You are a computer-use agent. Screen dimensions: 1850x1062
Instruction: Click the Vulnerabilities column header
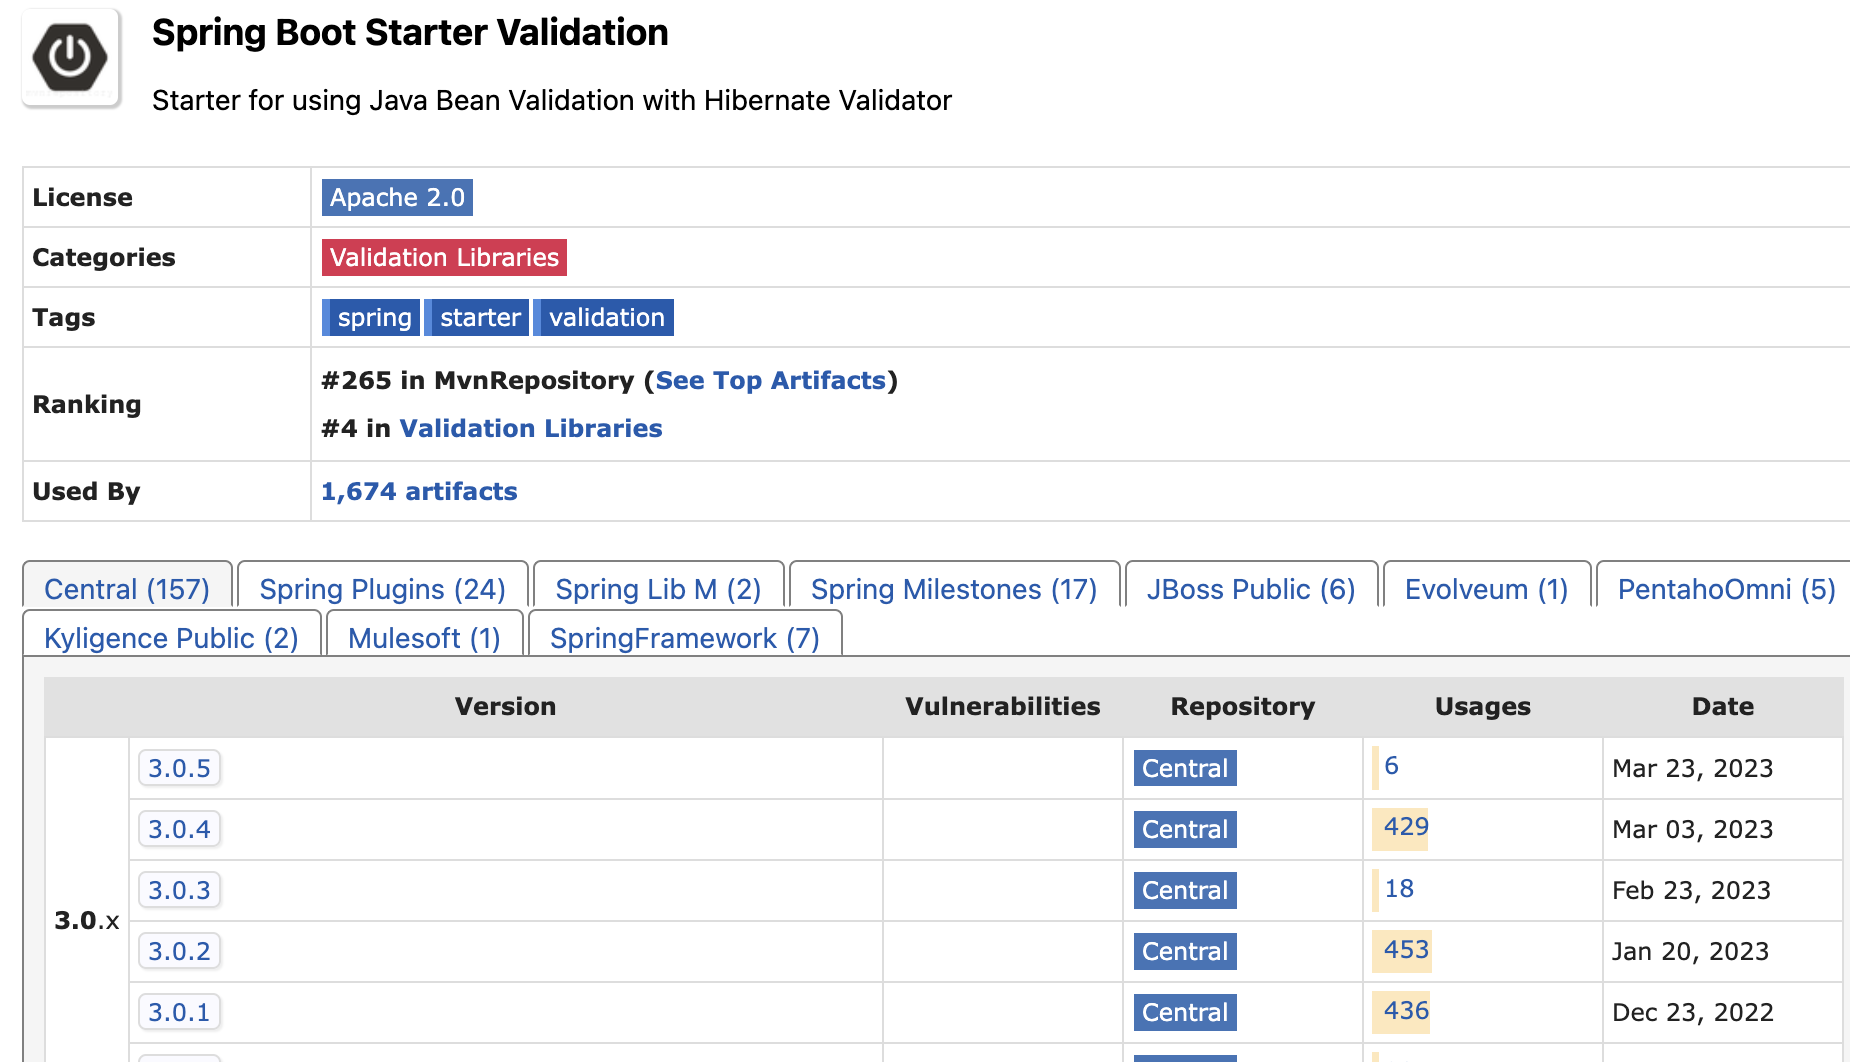point(1002,706)
